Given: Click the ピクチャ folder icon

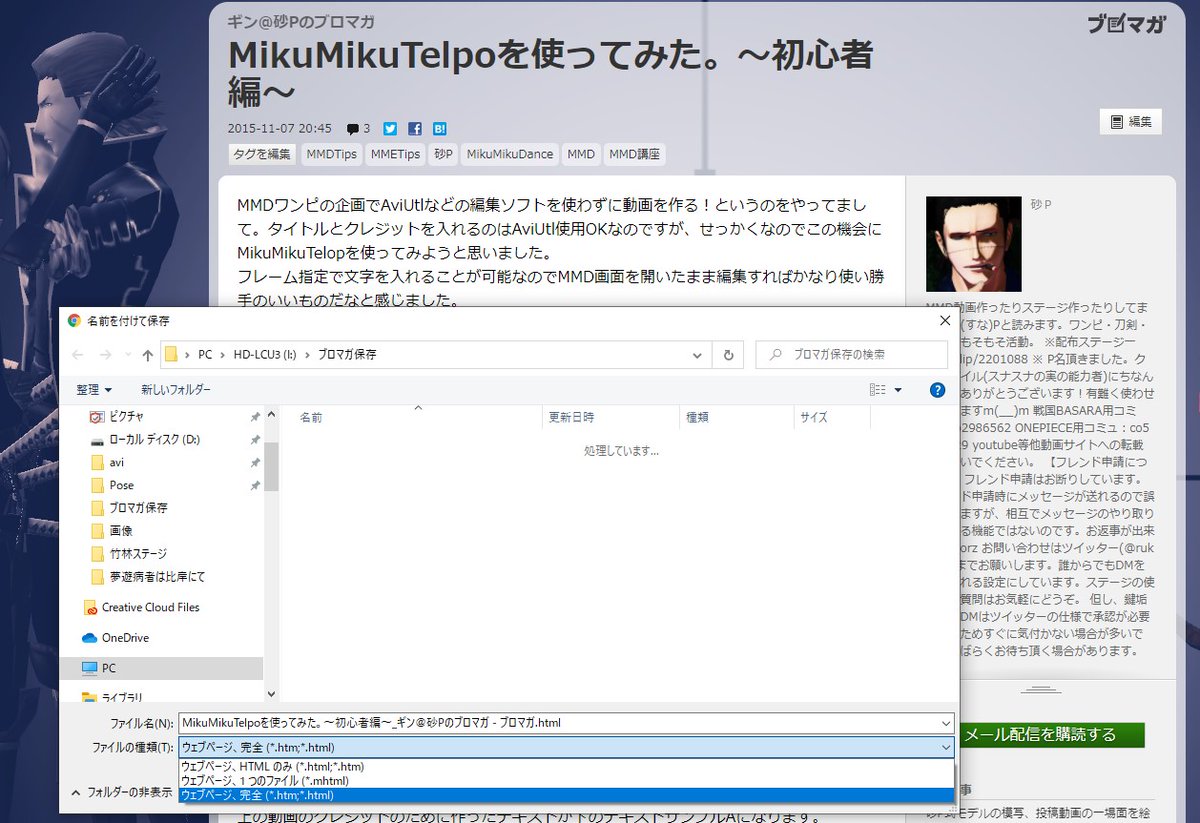Looking at the screenshot, I should tap(97, 416).
